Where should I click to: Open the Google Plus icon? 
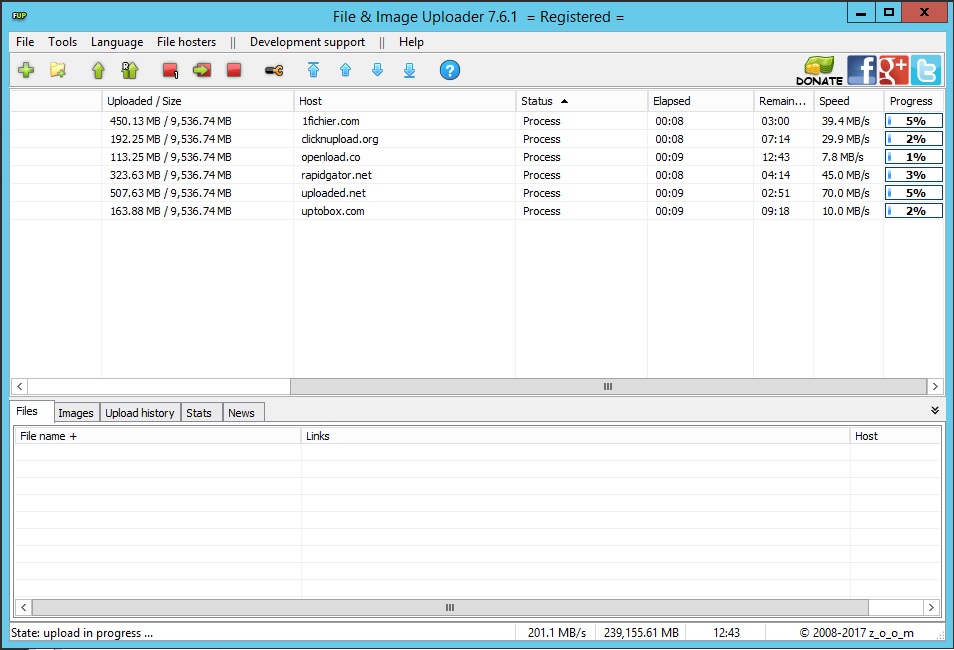click(x=893, y=70)
